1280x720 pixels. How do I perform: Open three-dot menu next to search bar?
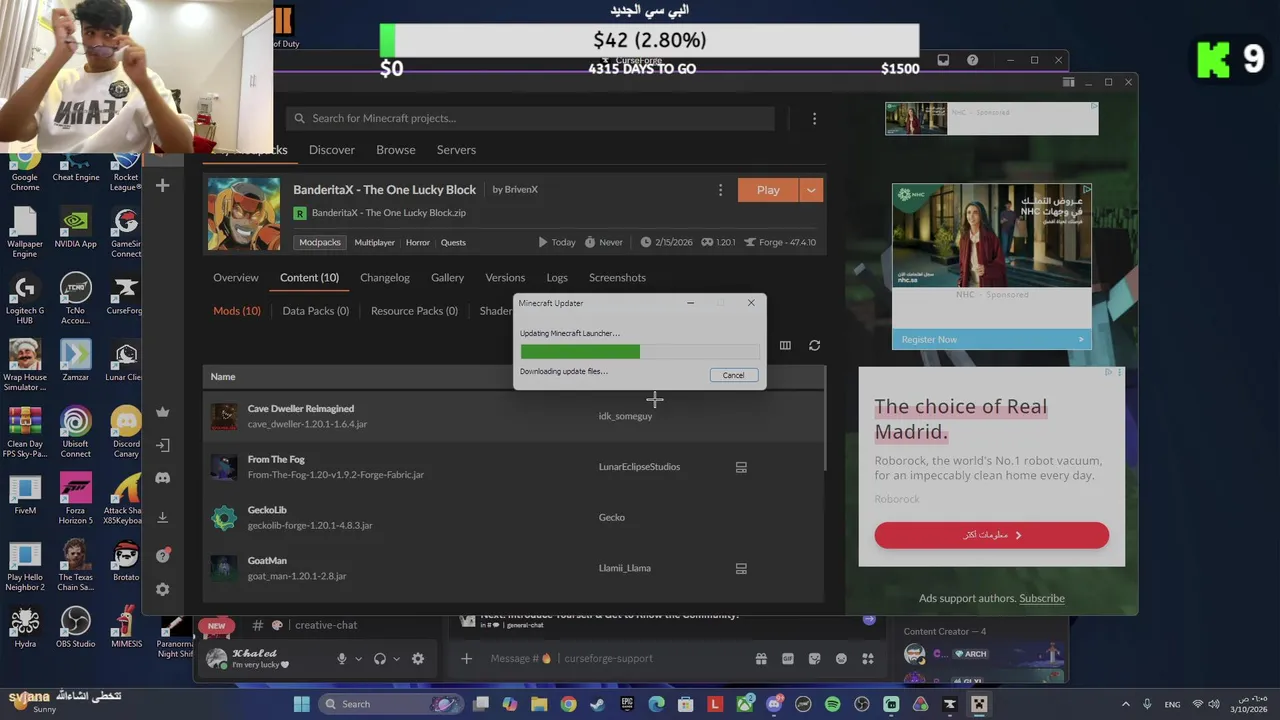coord(814,118)
